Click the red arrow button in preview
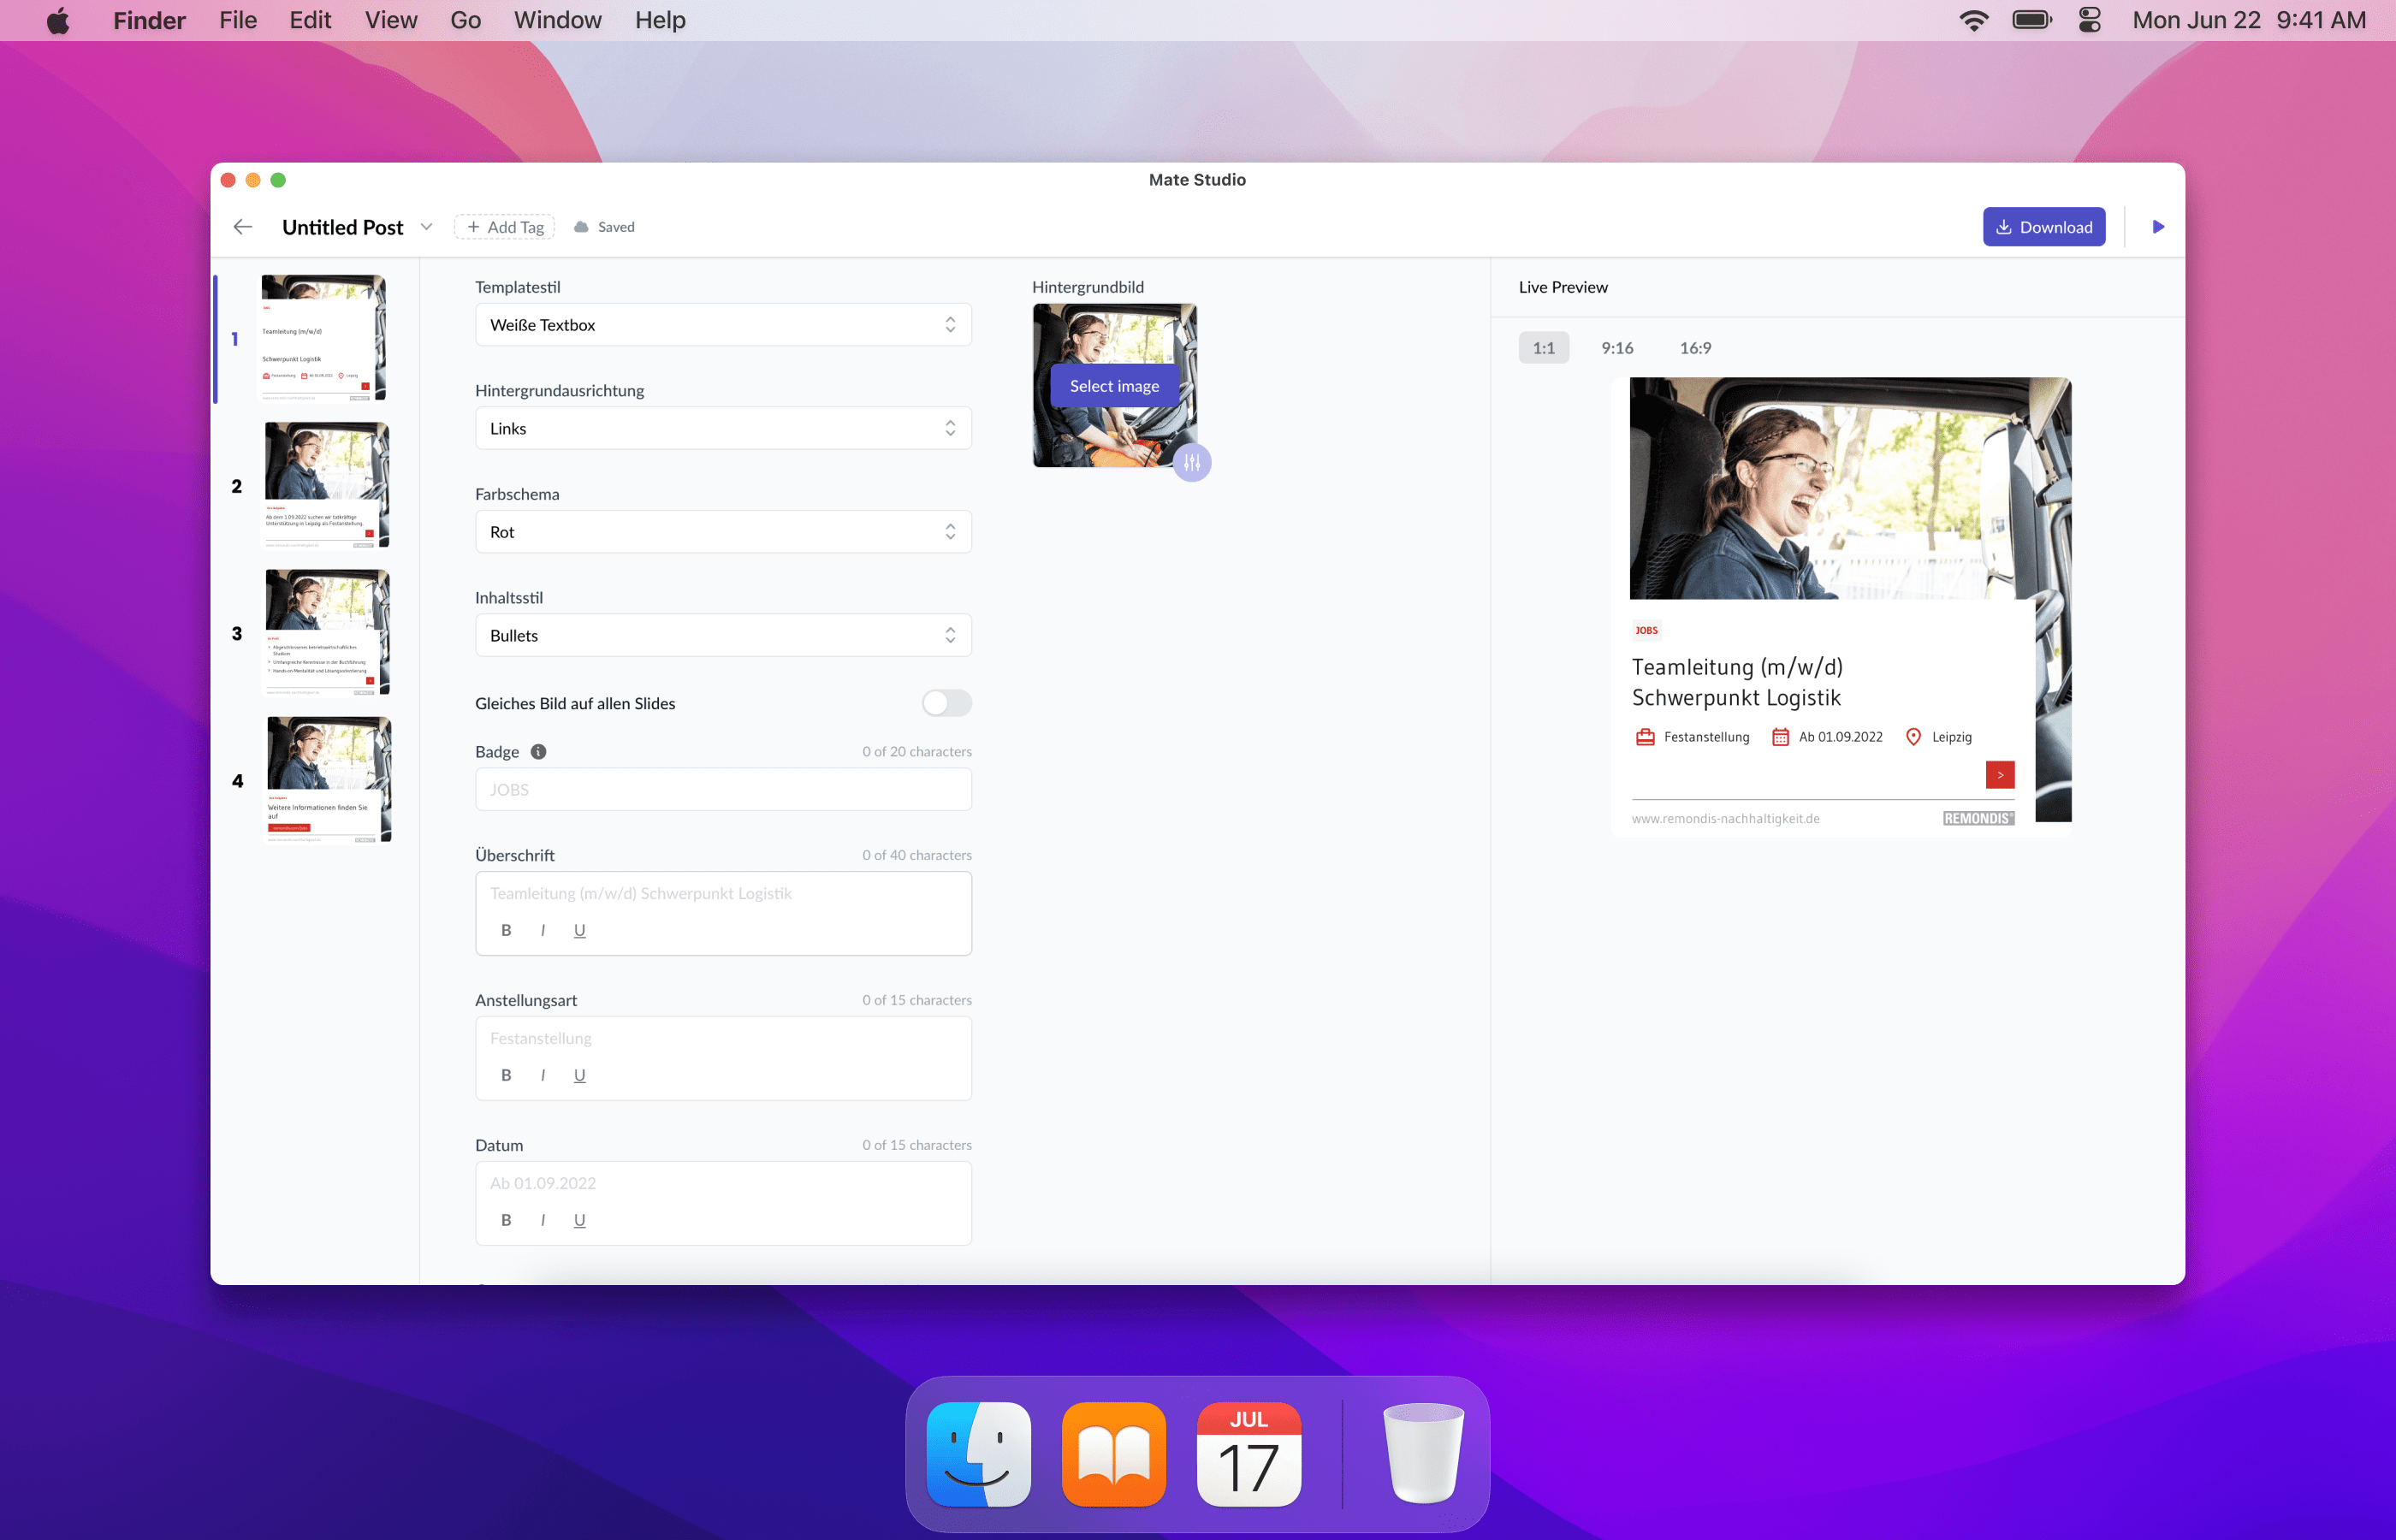The width and height of the screenshot is (2396, 1540). click(x=2000, y=775)
